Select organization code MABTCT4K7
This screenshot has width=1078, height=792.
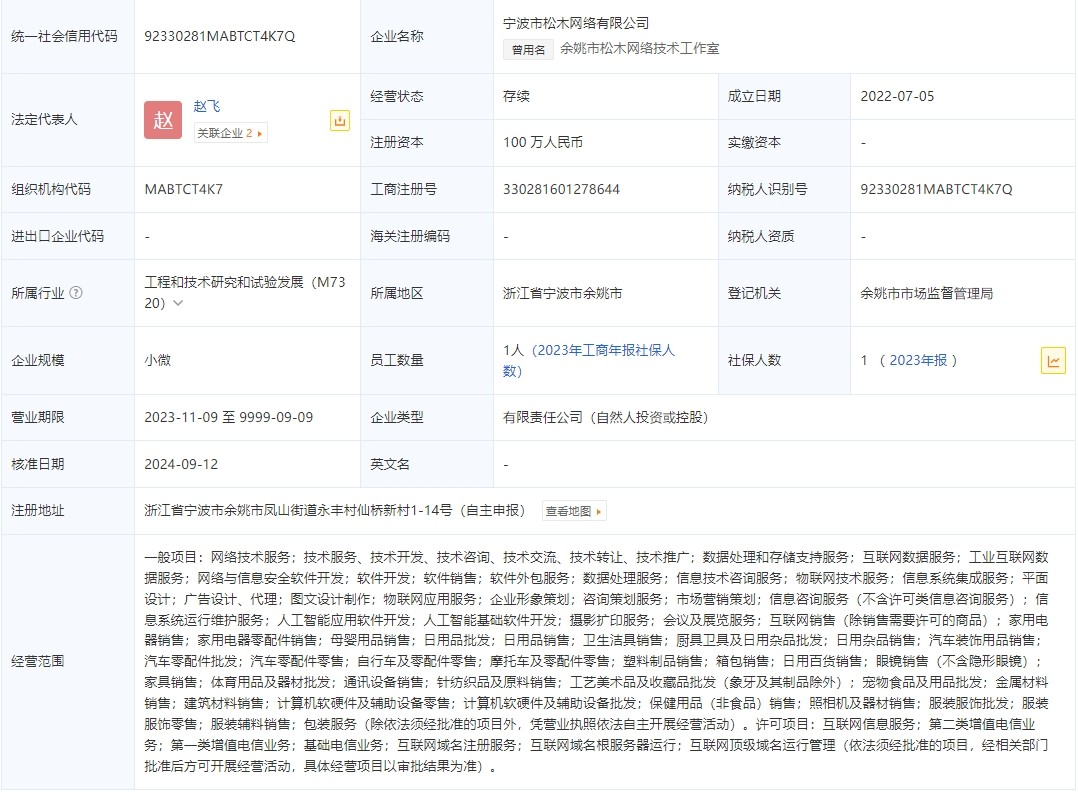point(184,189)
